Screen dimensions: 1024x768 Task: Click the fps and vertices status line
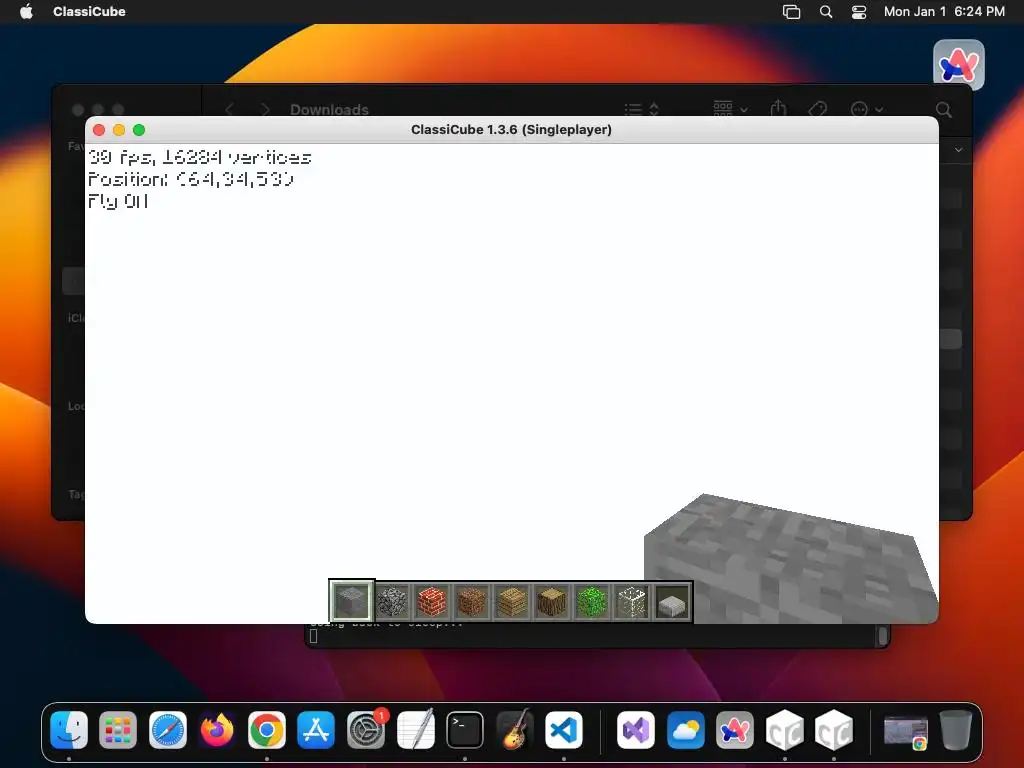pos(200,157)
